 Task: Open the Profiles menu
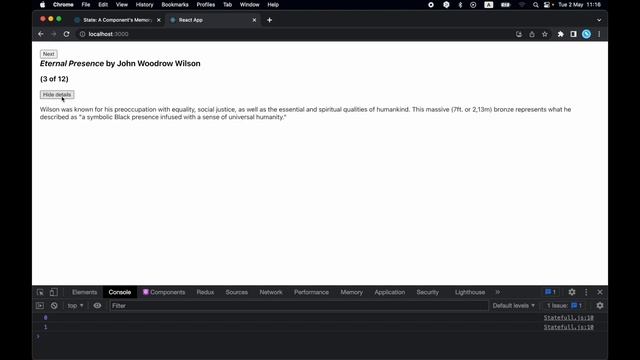(206, 5)
